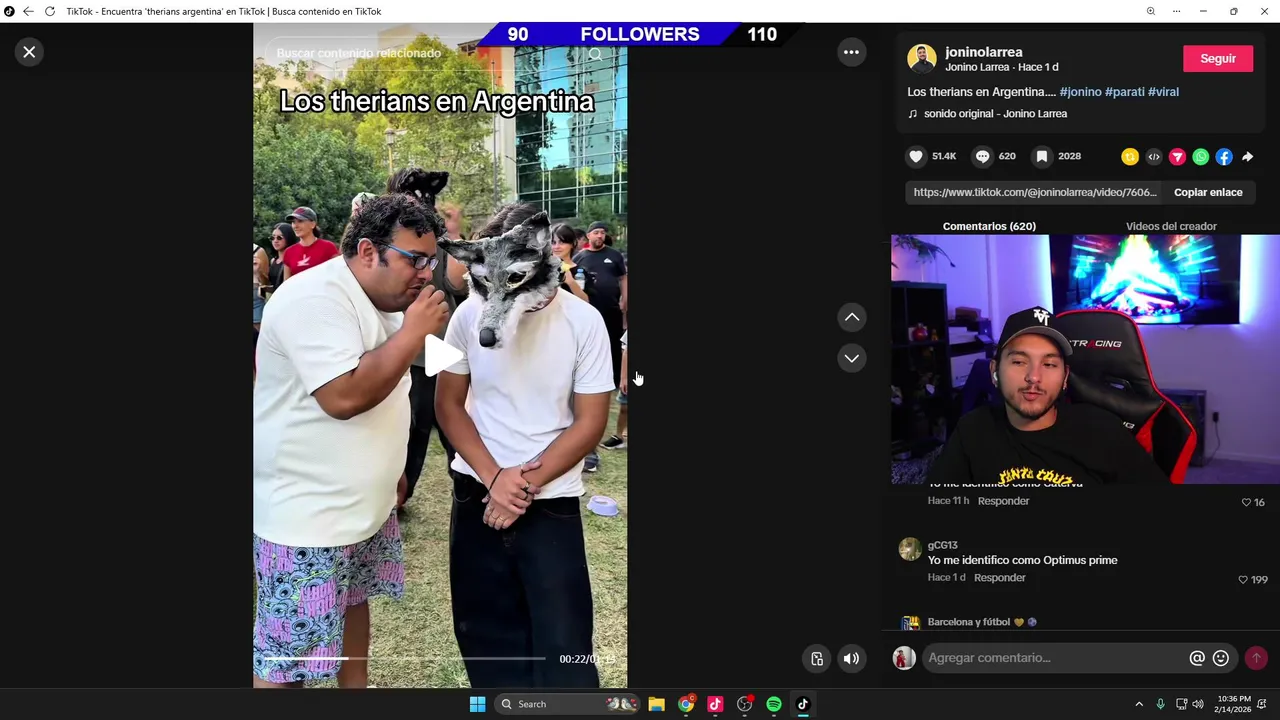Send to friends via red paper-plane icon
Screen dimensions: 1280x720
(1177, 157)
